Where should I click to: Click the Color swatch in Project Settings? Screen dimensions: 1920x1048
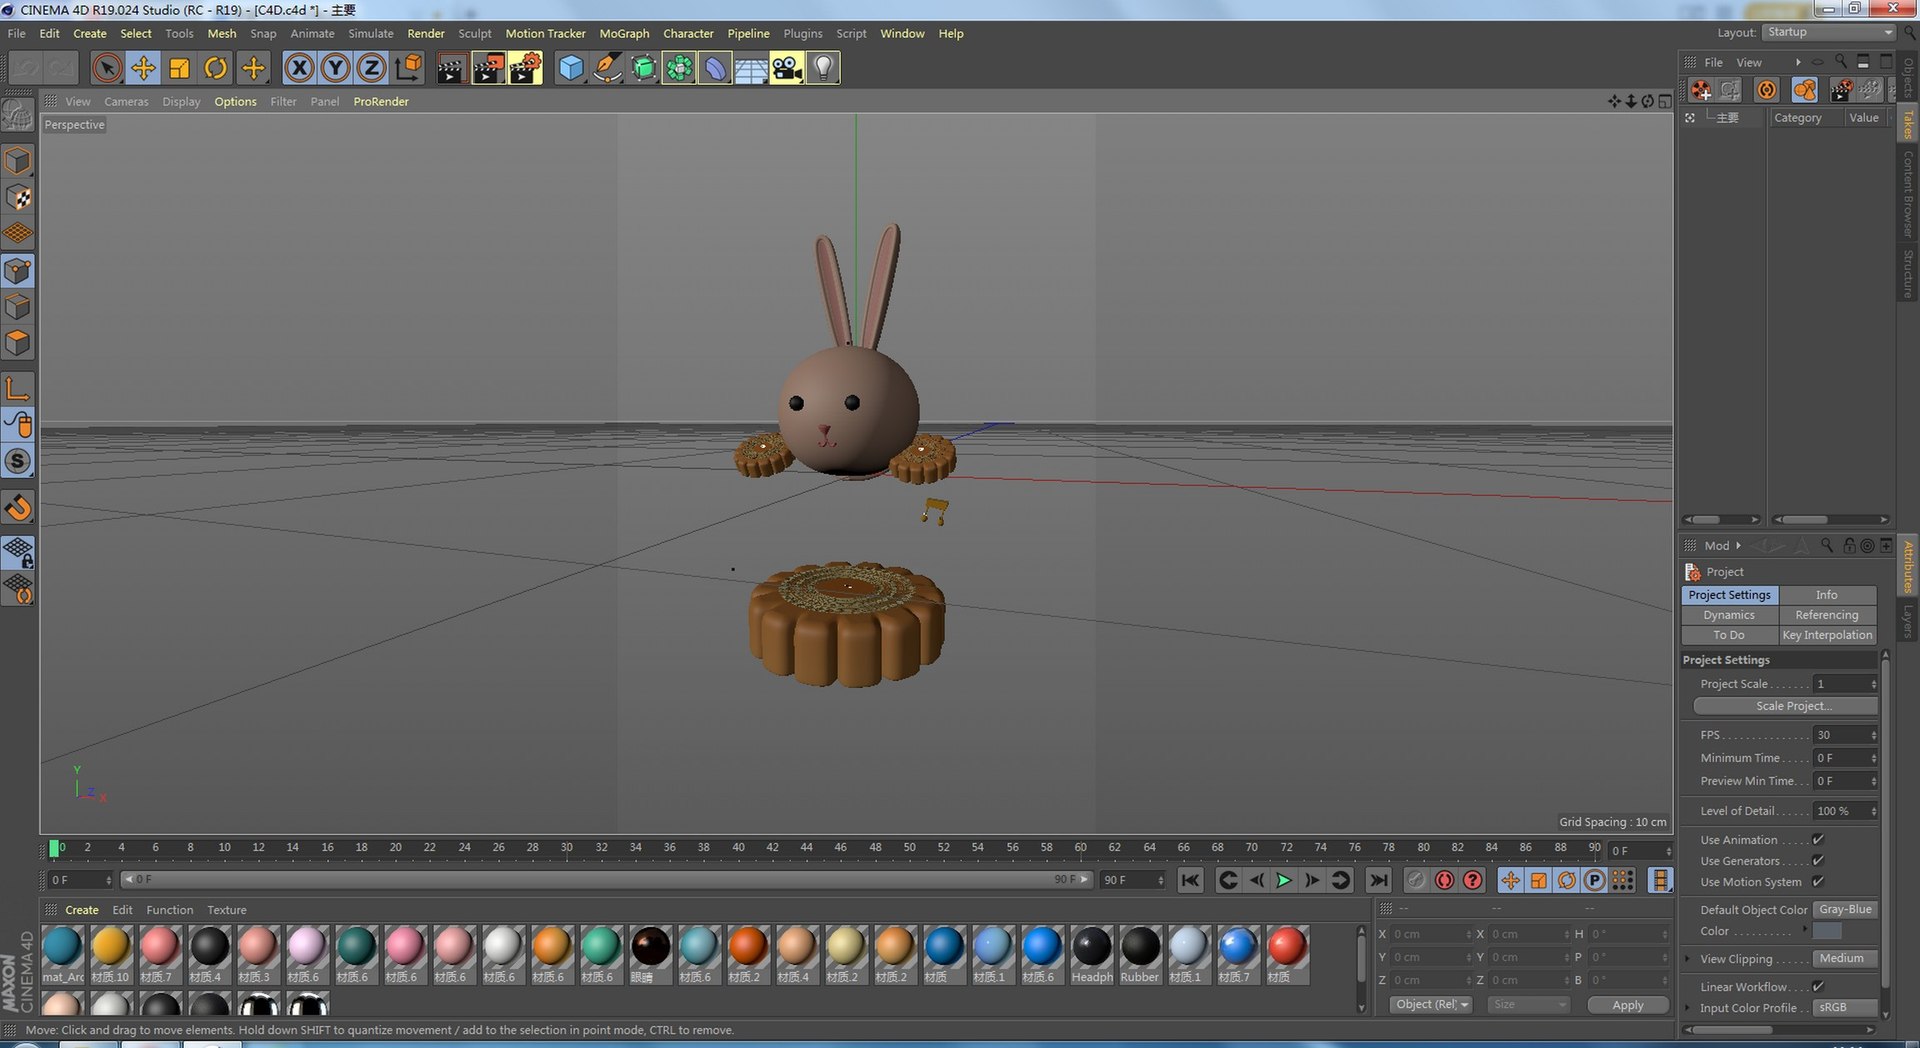pyautogui.click(x=1827, y=931)
